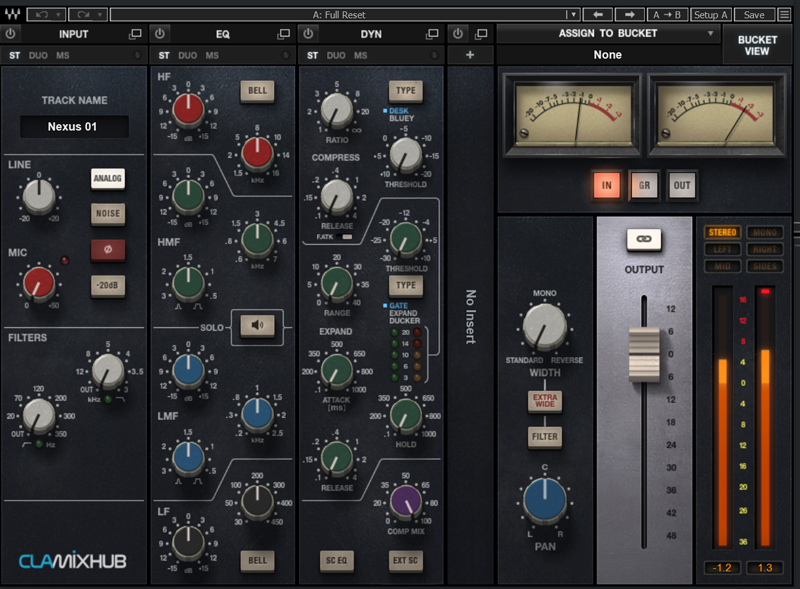The height and width of the screenshot is (589, 800).
Task: Expand the EQ section view icon
Action: click(x=283, y=34)
